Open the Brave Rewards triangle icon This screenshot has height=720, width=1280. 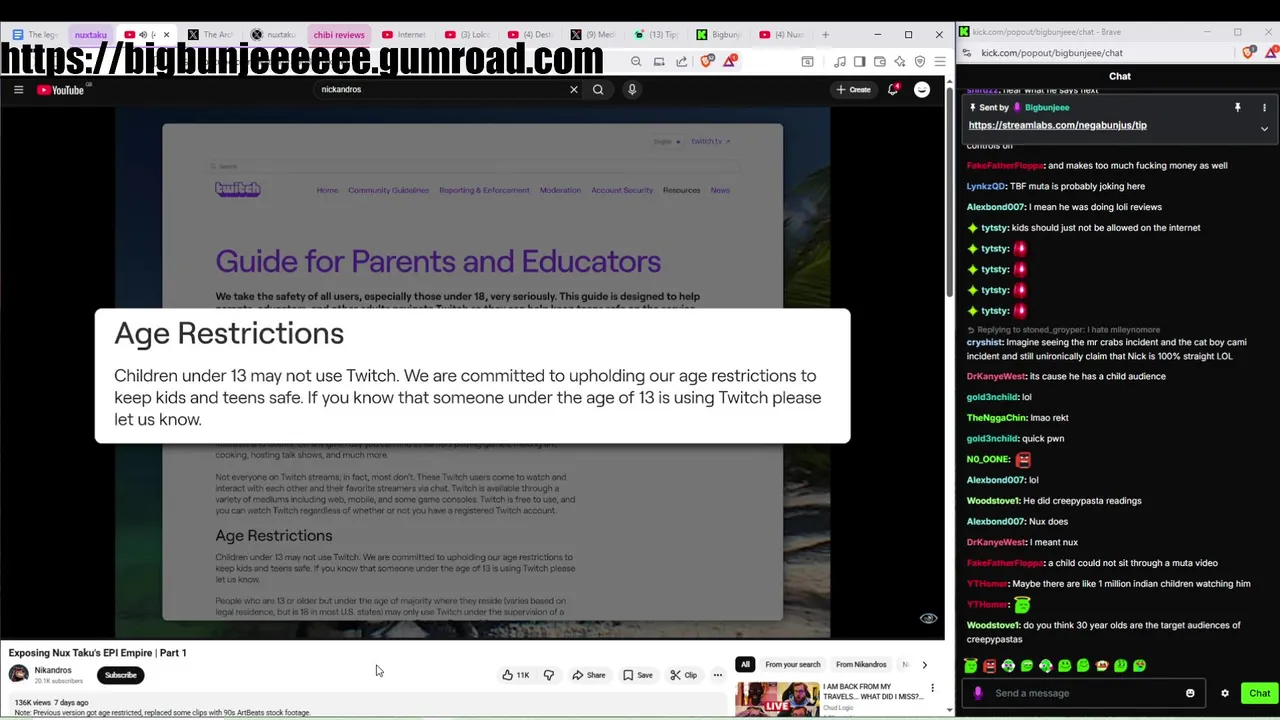pos(731,62)
